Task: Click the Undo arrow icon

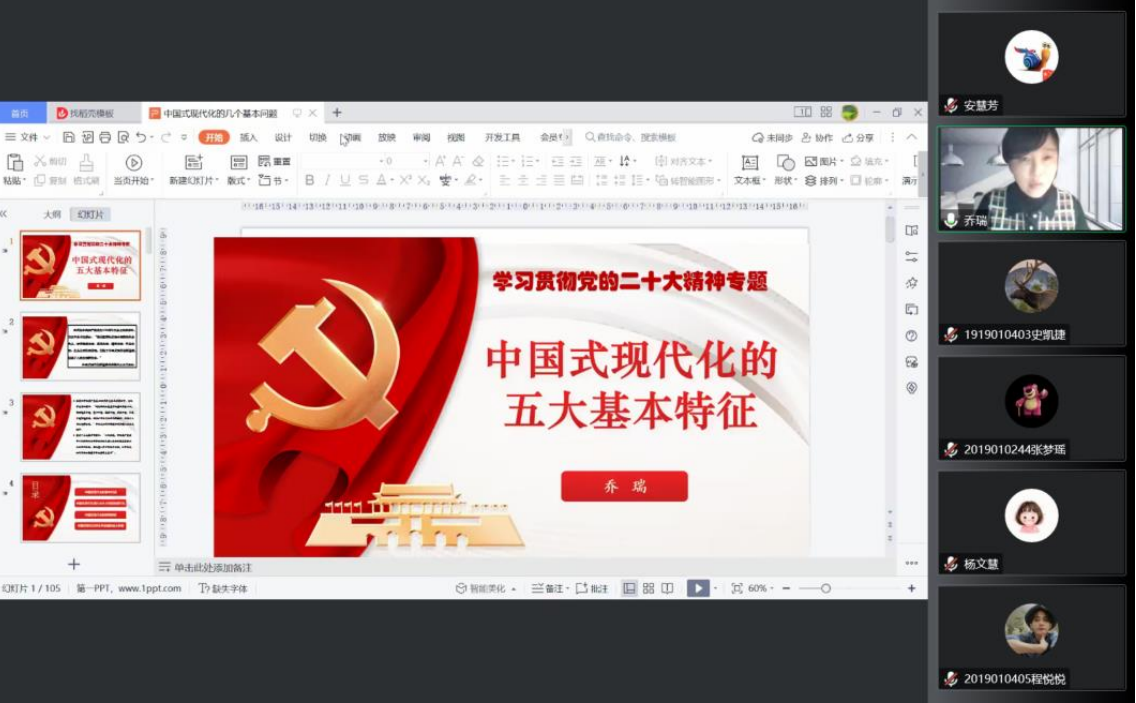Action: [141, 138]
